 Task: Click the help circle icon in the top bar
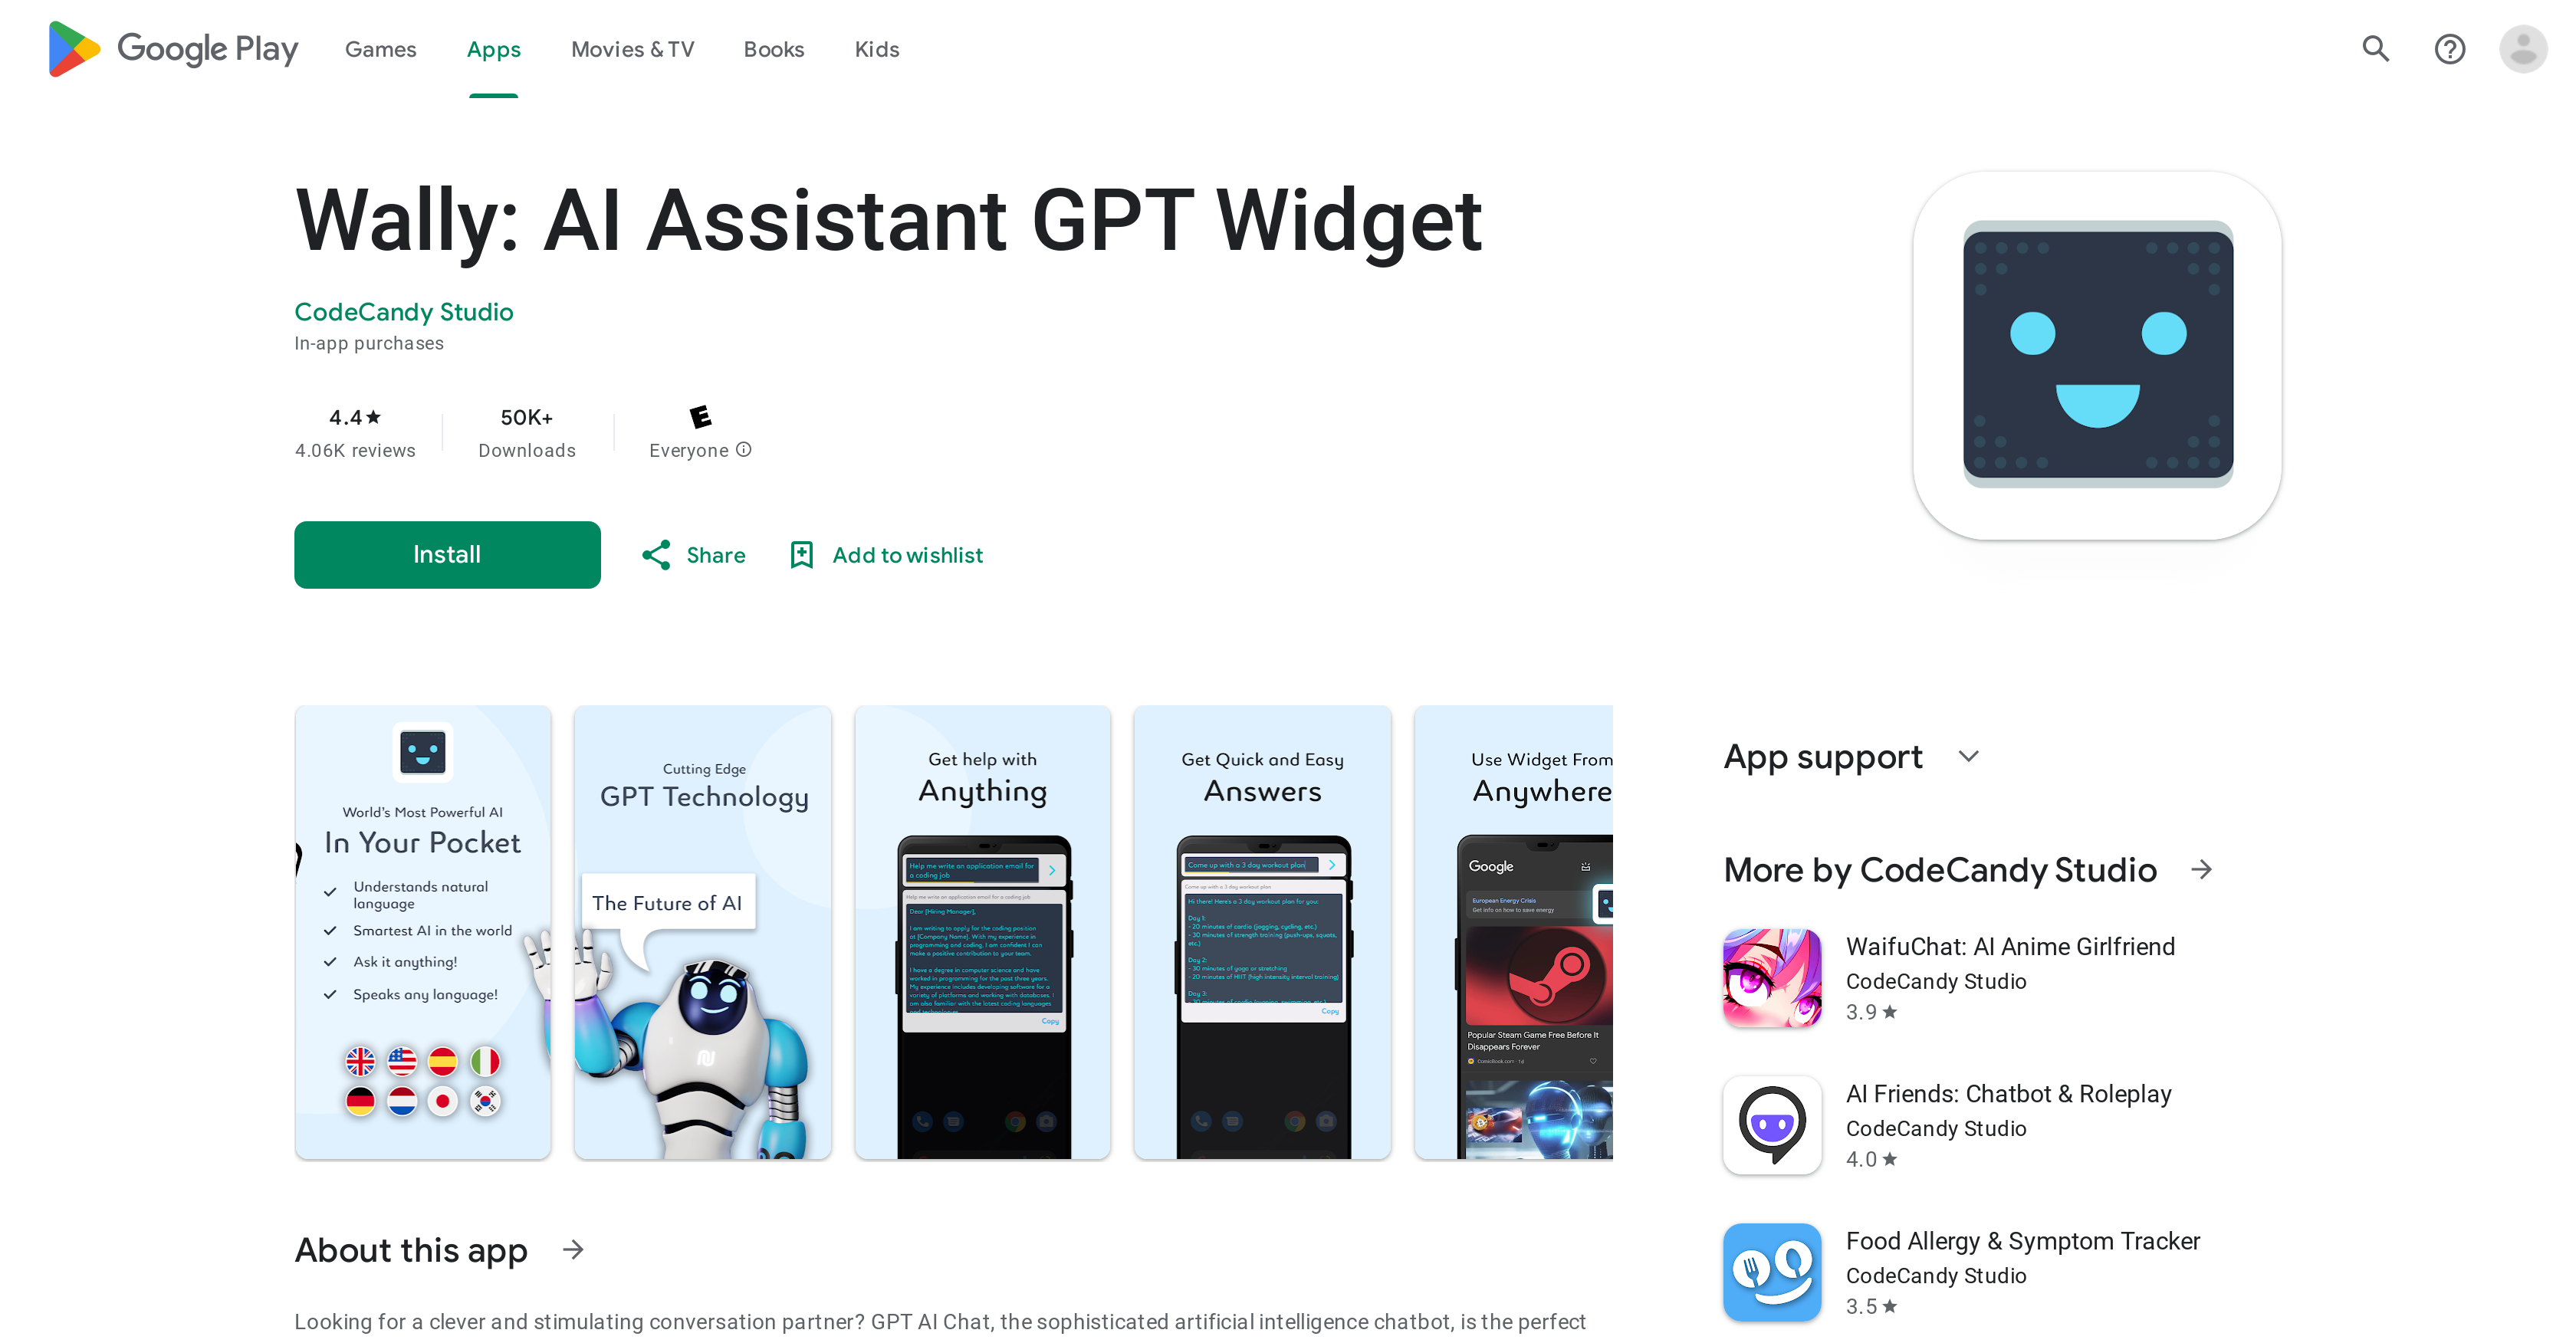pyautogui.click(x=2452, y=48)
